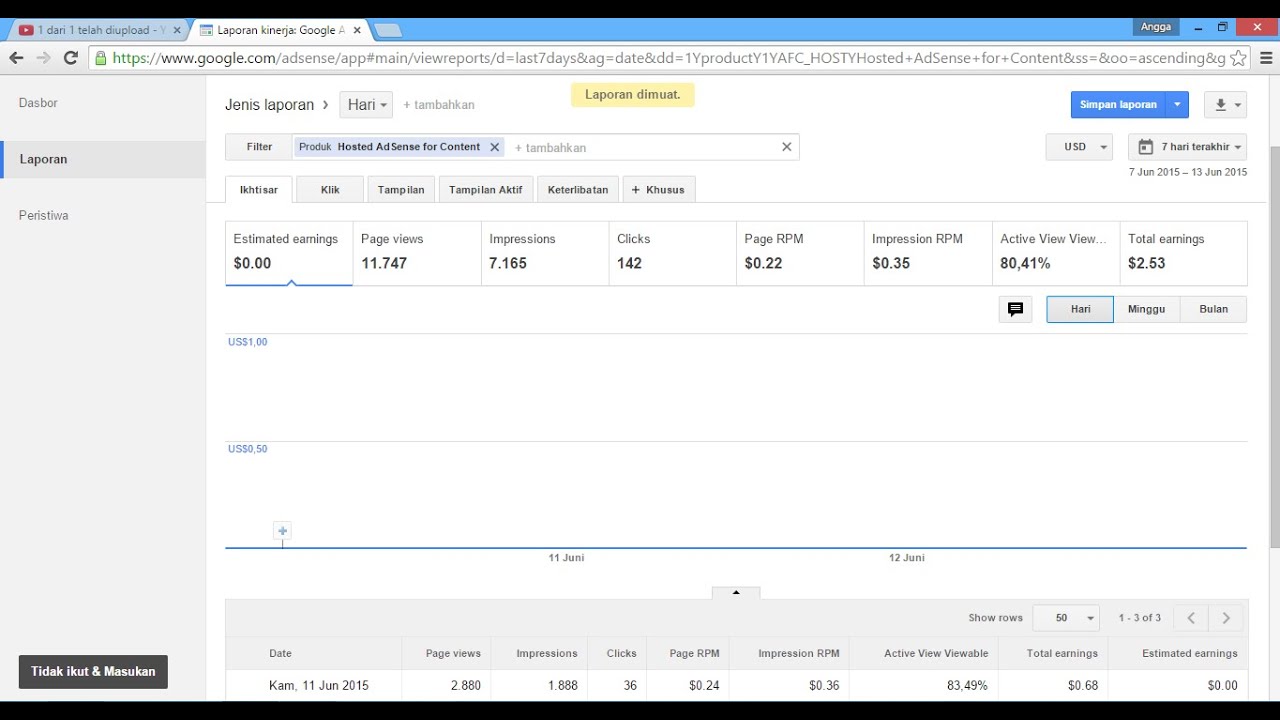Click Simpan laporan button
Viewport: 1280px width, 720px height.
[x=1118, y=104]
